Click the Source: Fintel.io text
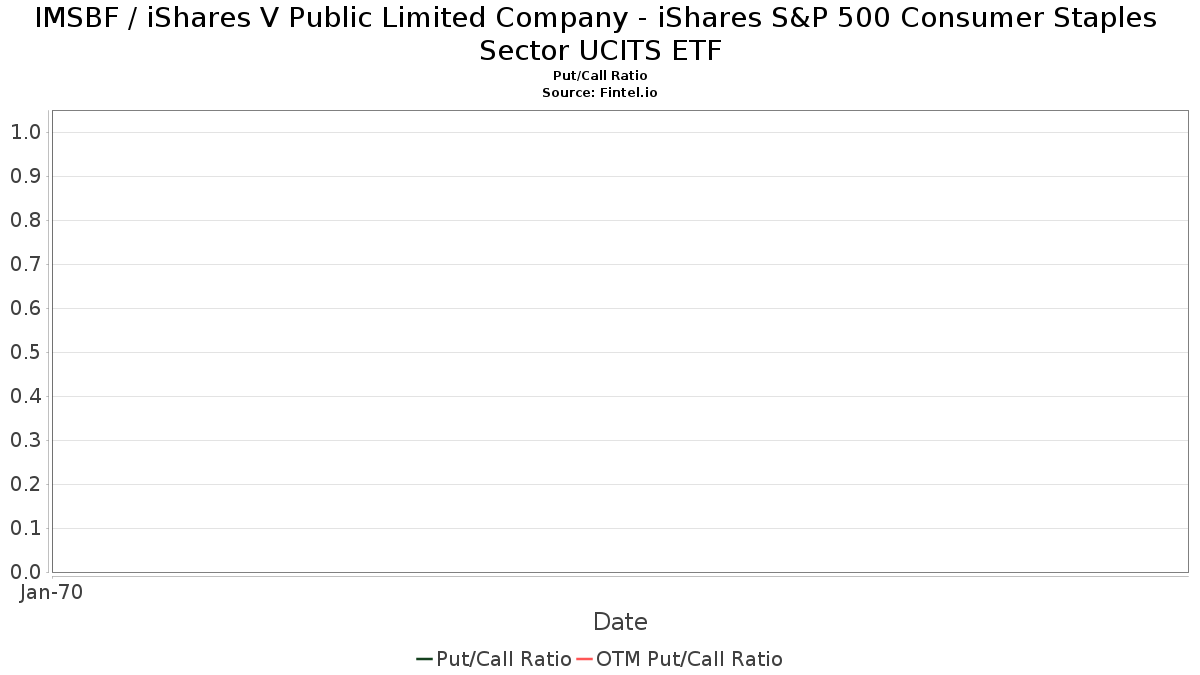The height and width of the screenshot is (675, 1200). 600,92
